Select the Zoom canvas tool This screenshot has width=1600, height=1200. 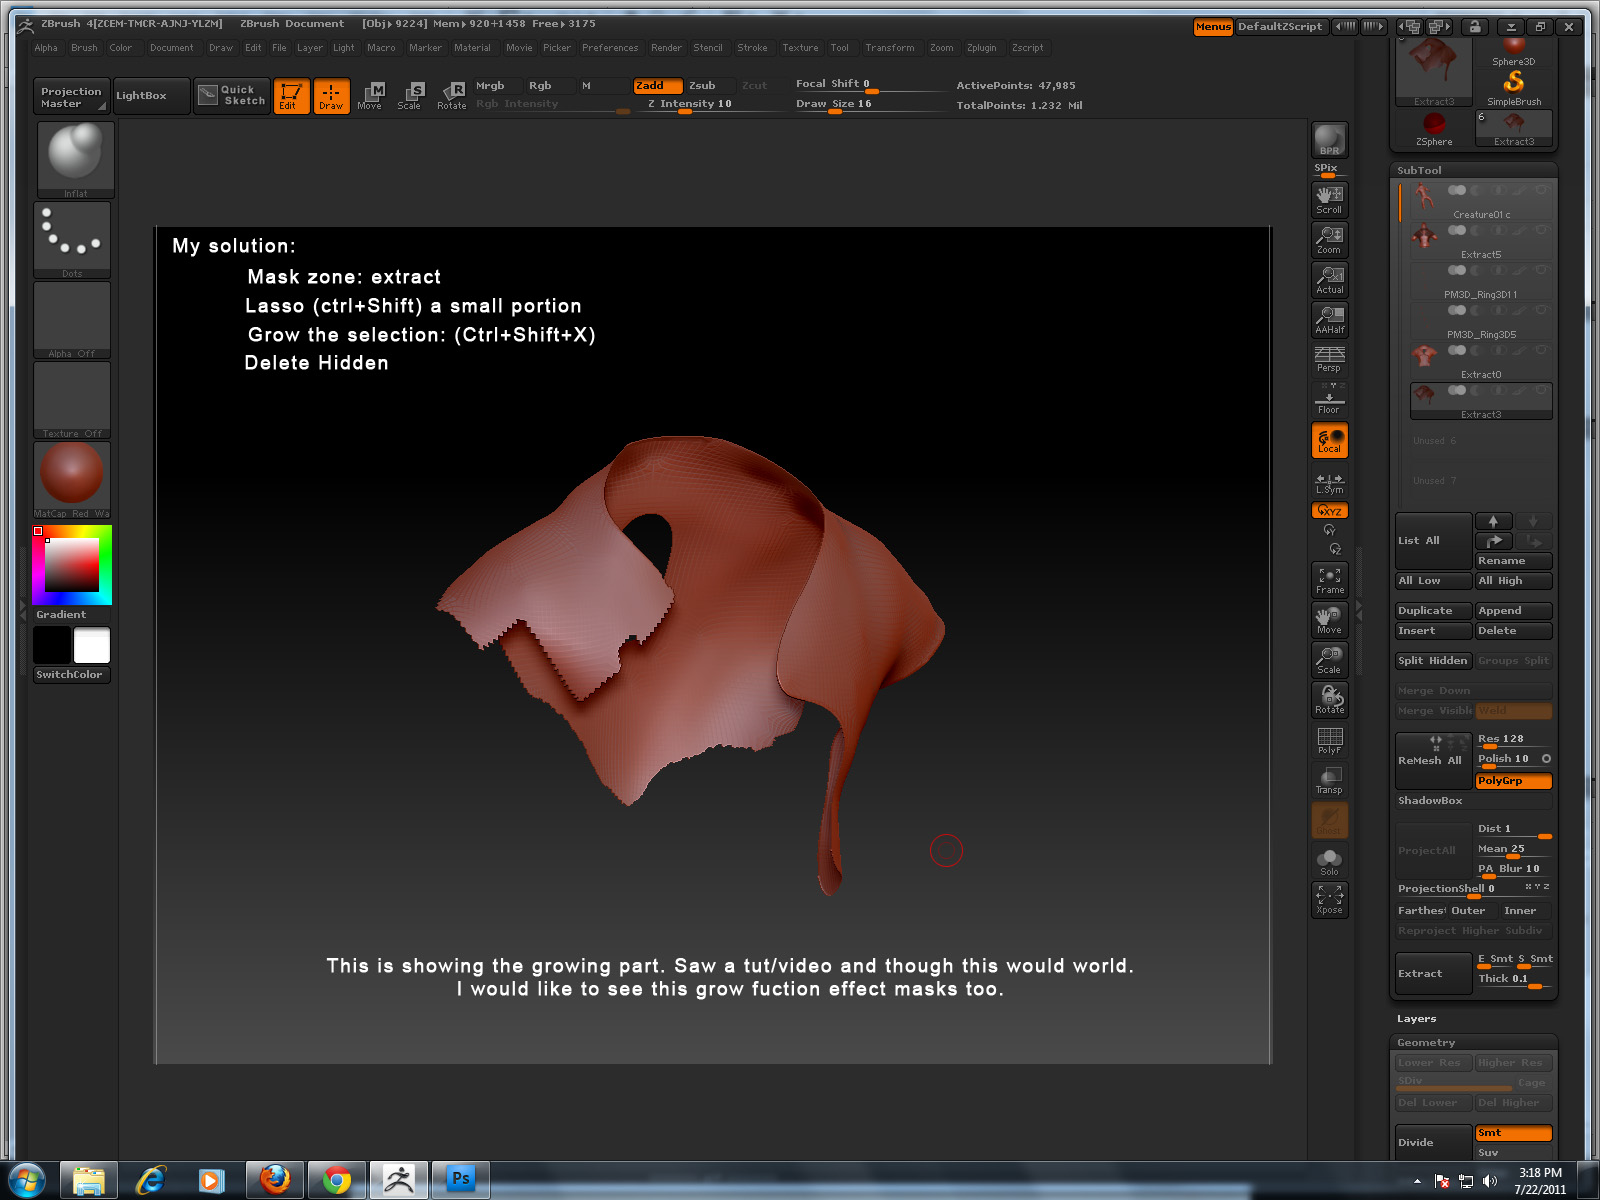pos(1329,240)
